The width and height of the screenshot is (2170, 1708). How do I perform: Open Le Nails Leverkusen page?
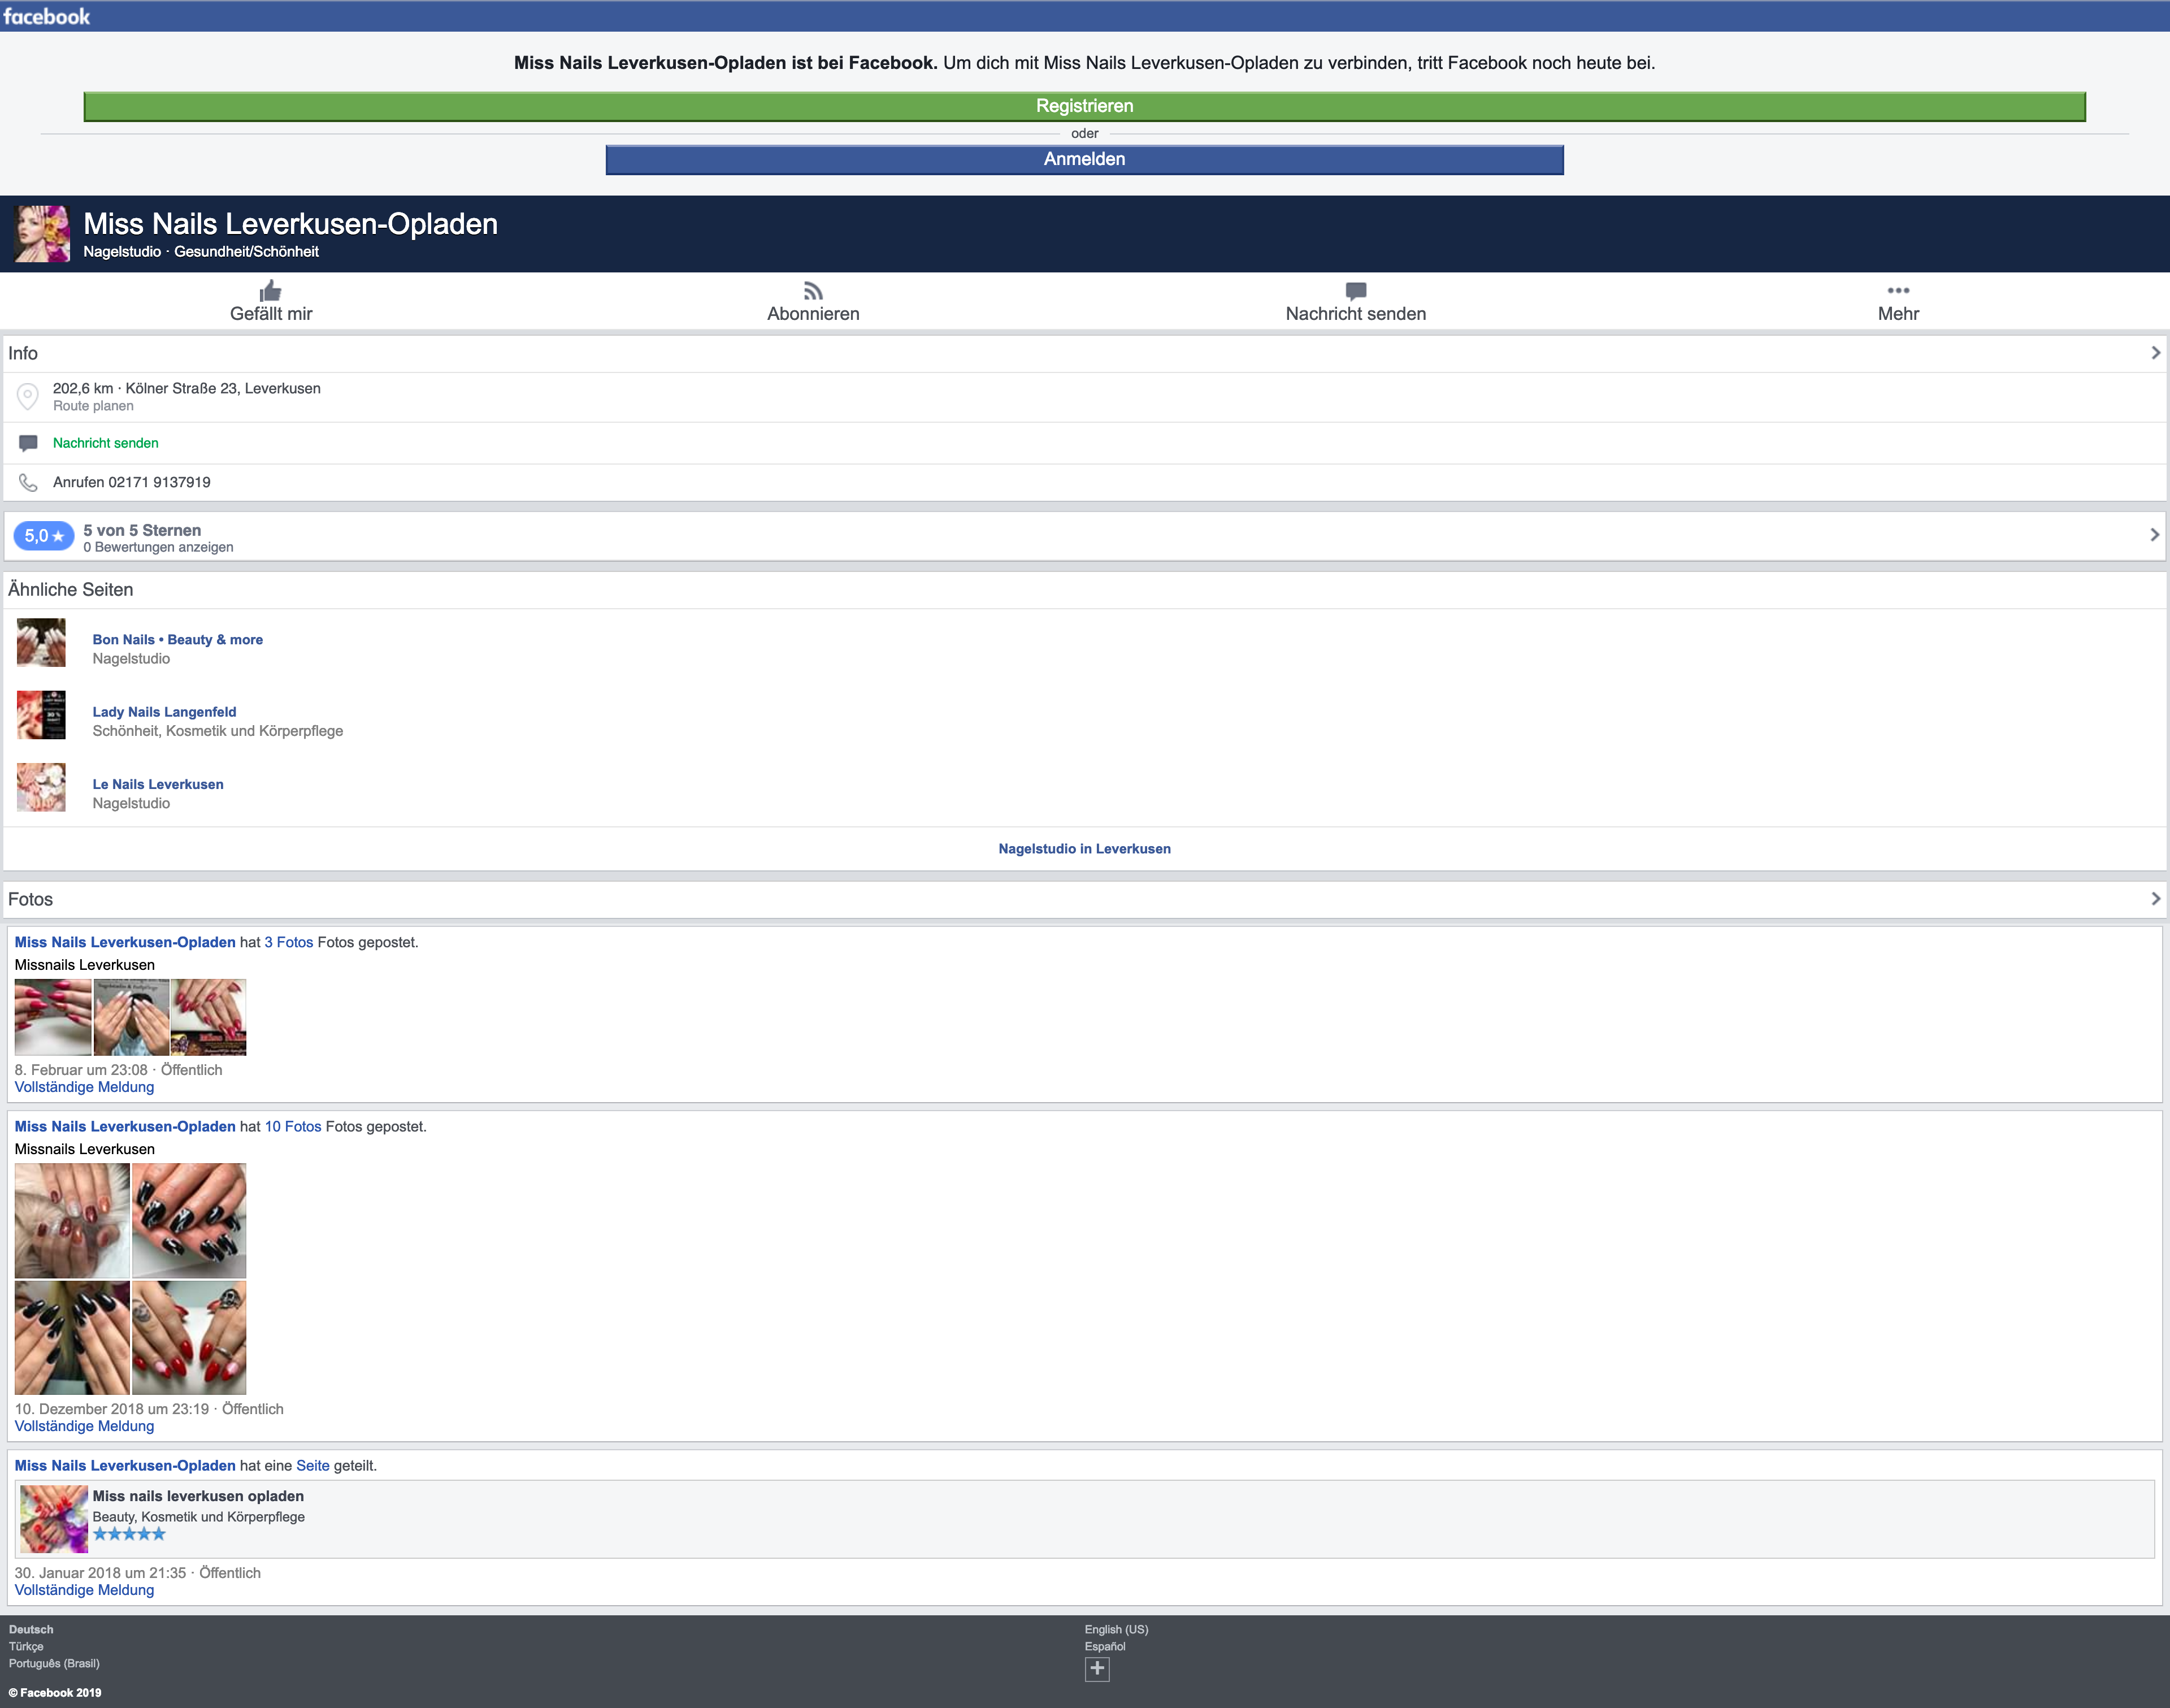coord(158,784)
